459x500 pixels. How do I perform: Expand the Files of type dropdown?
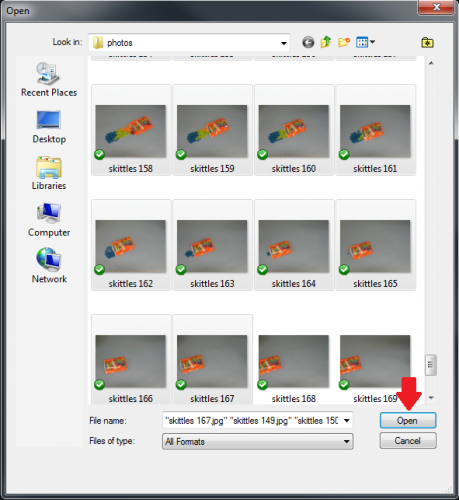click(x=347, y=442)
